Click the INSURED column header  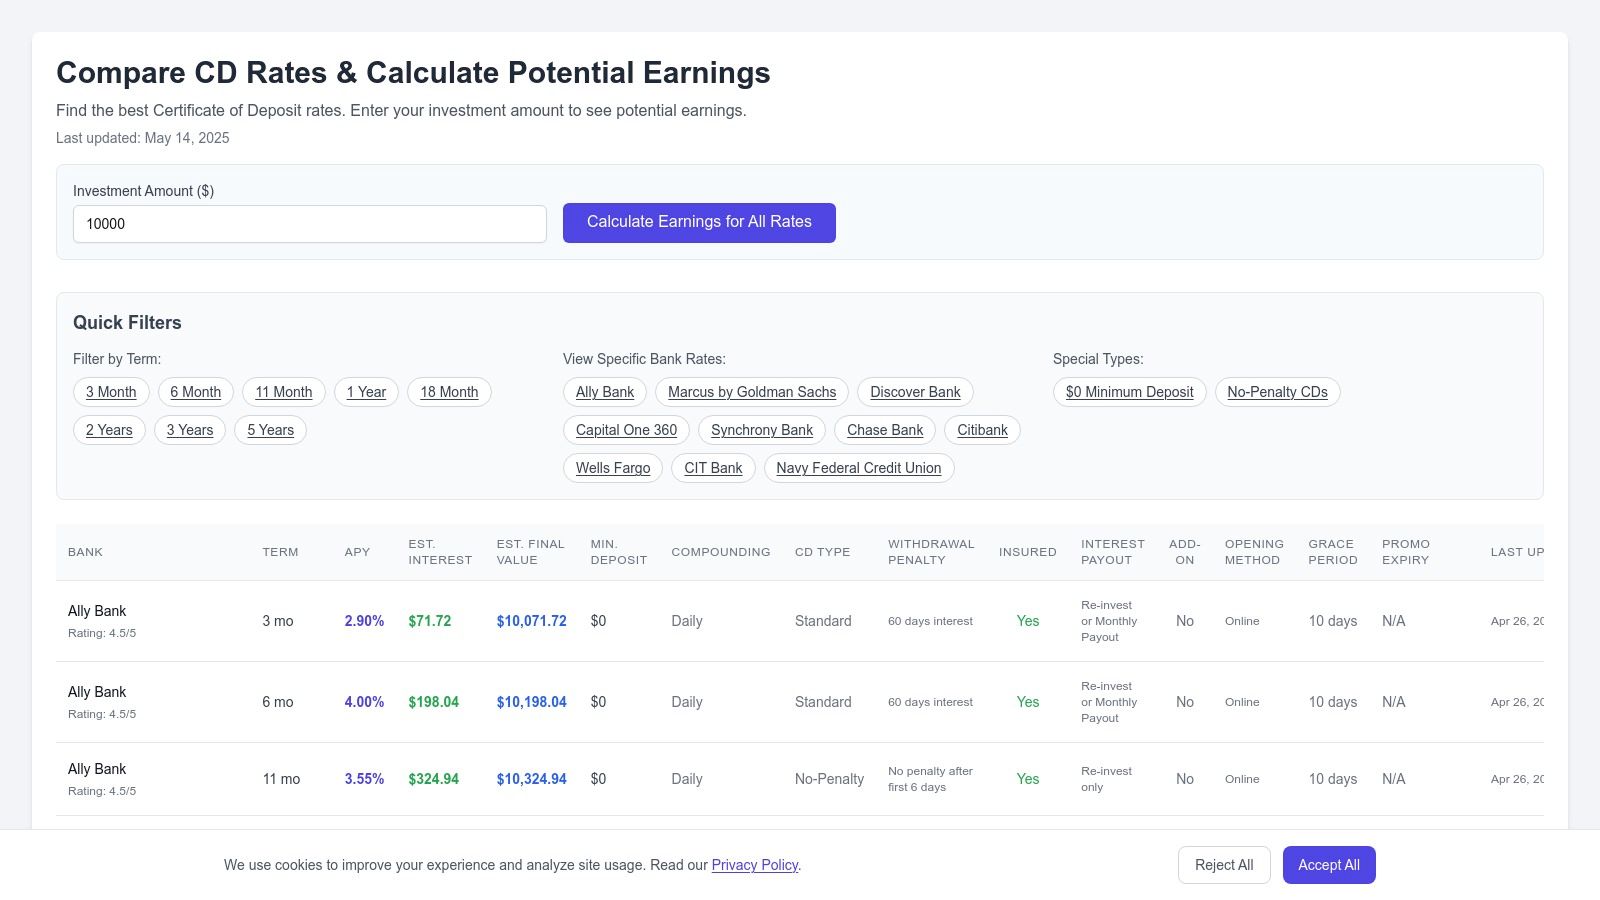pyautogui.click(x=1028, y=552)
